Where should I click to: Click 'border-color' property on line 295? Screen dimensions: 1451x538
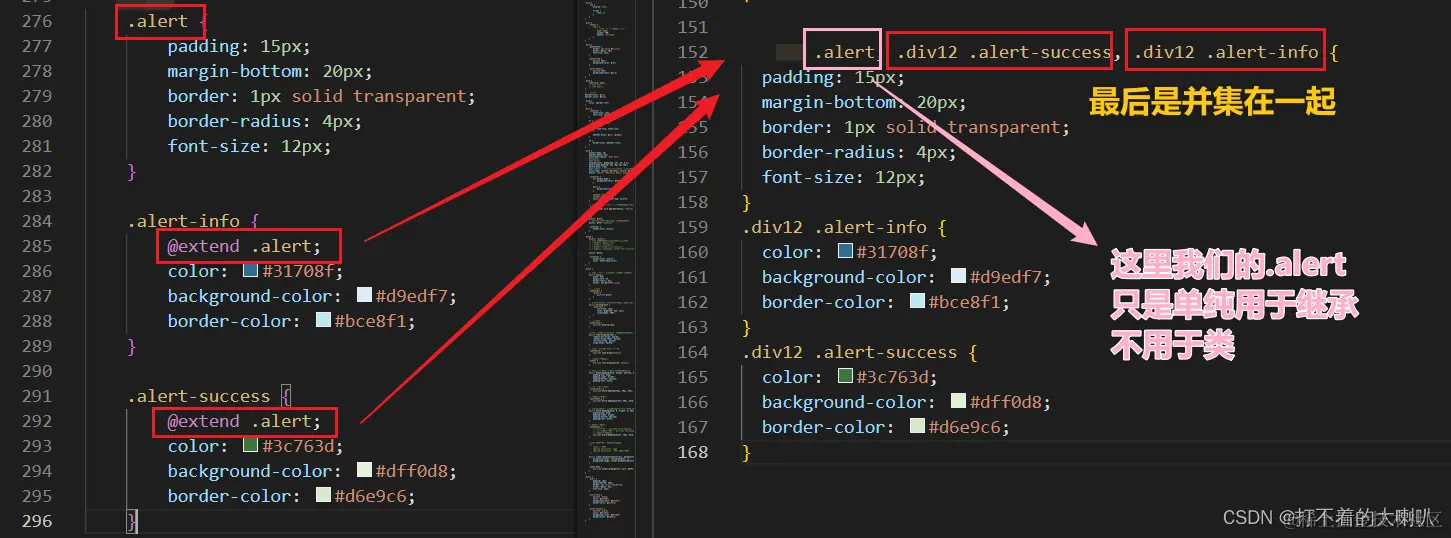click(x=227, y=496)
